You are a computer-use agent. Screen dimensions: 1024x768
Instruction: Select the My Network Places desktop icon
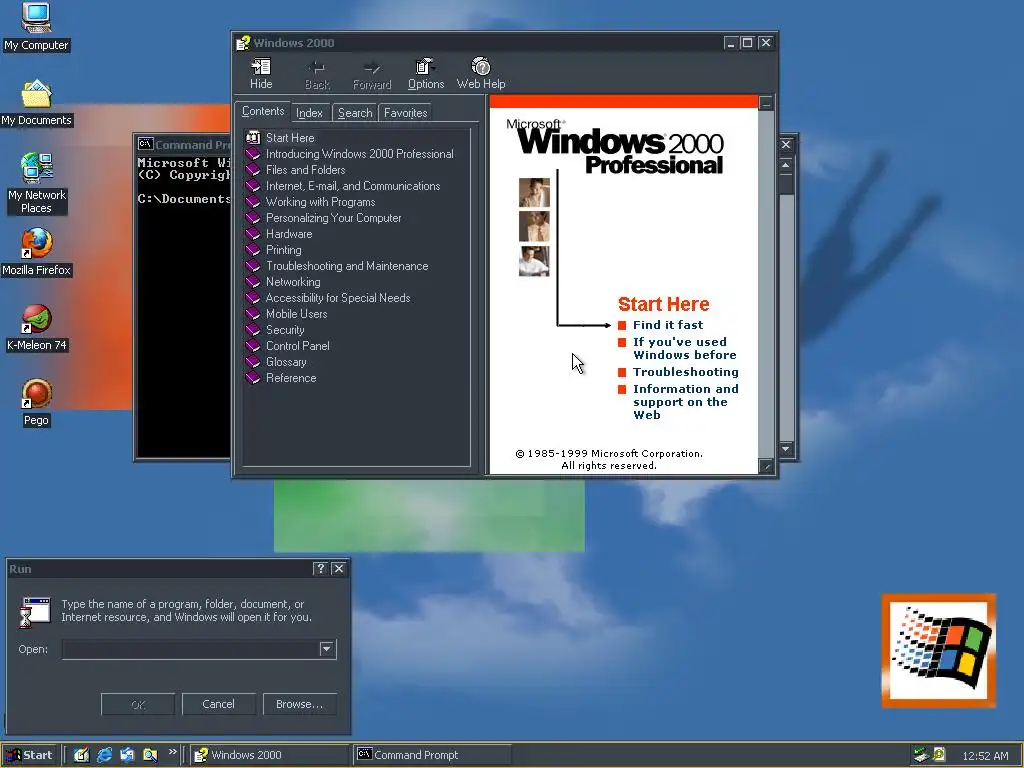(x=37, y=184)
